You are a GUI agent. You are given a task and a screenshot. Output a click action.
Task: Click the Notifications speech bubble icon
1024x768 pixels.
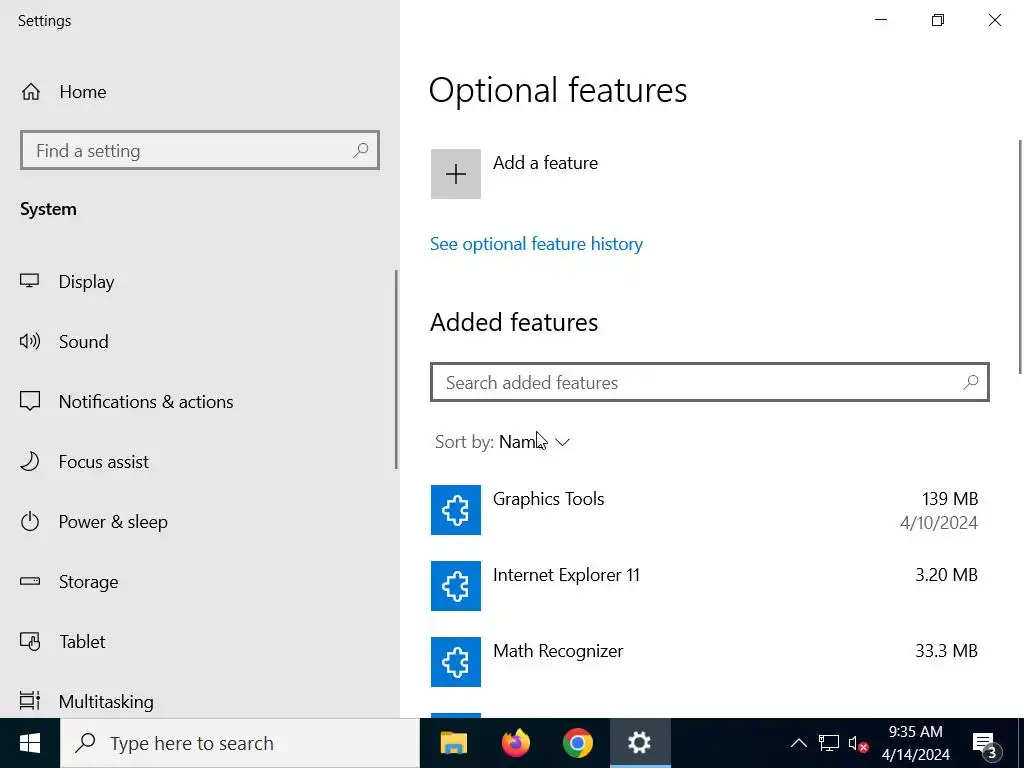point(30,401)
